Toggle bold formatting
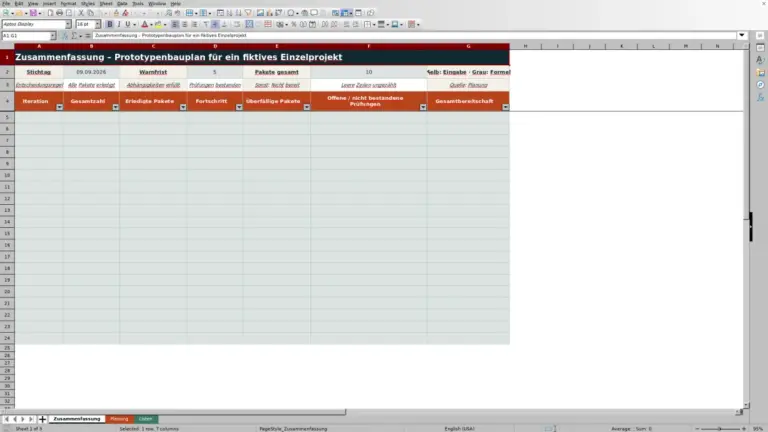Viewport: 768px width, 432px height. coord(110,24)
